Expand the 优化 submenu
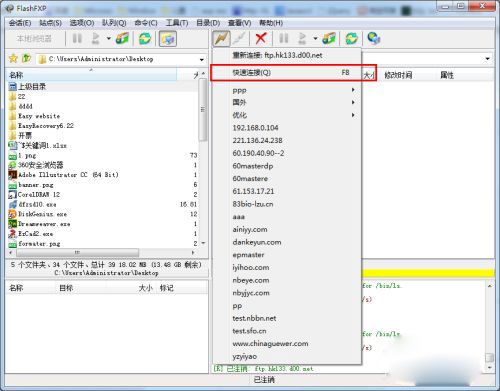Image resolution: width=500 pixels, height=391 pixels. tap(287, 115)
